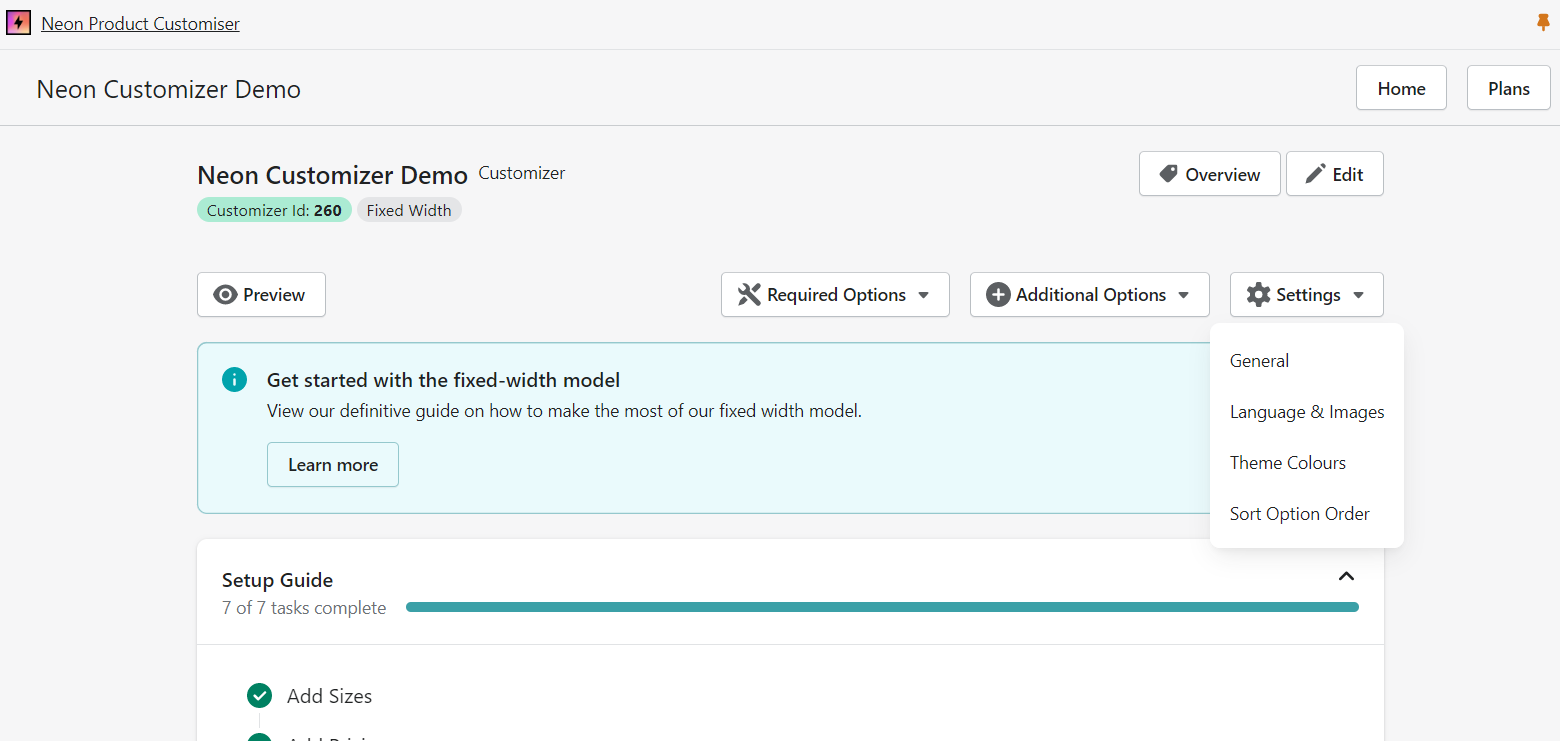
Task: Click the orange pin icon
Action: [x=1543, y=23]
